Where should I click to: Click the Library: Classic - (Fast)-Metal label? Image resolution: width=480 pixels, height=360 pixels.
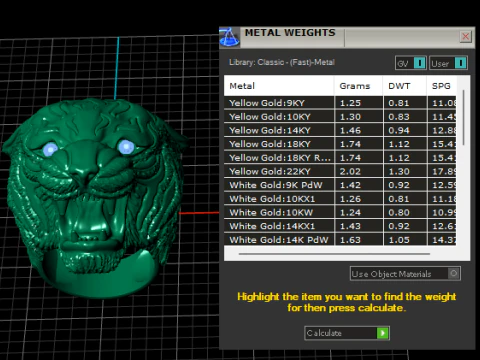282,62
